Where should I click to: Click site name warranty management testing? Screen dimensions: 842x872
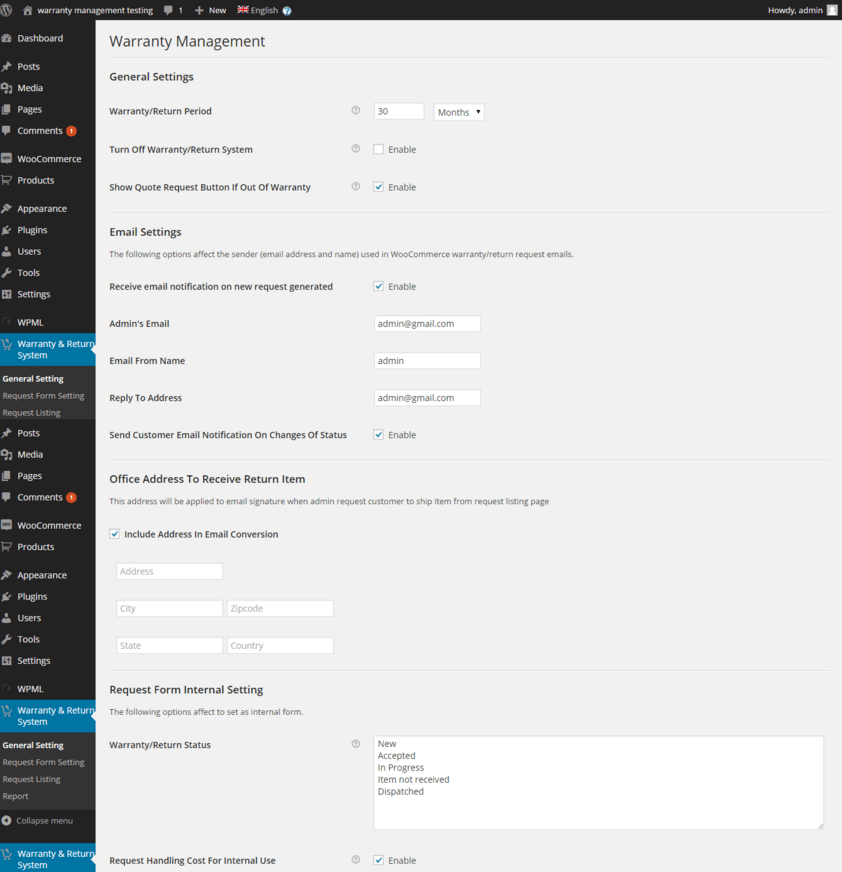[95, 10]
